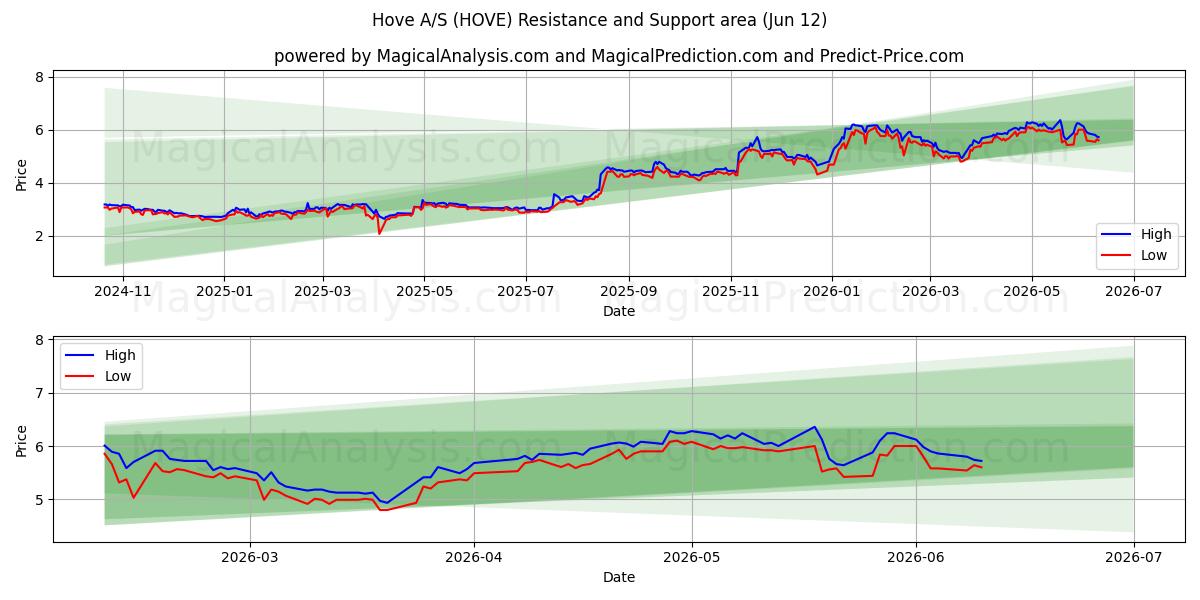Click the y-axis value '8' in top chart
This screenshot has width=1200, height=600.
point(41,77)
